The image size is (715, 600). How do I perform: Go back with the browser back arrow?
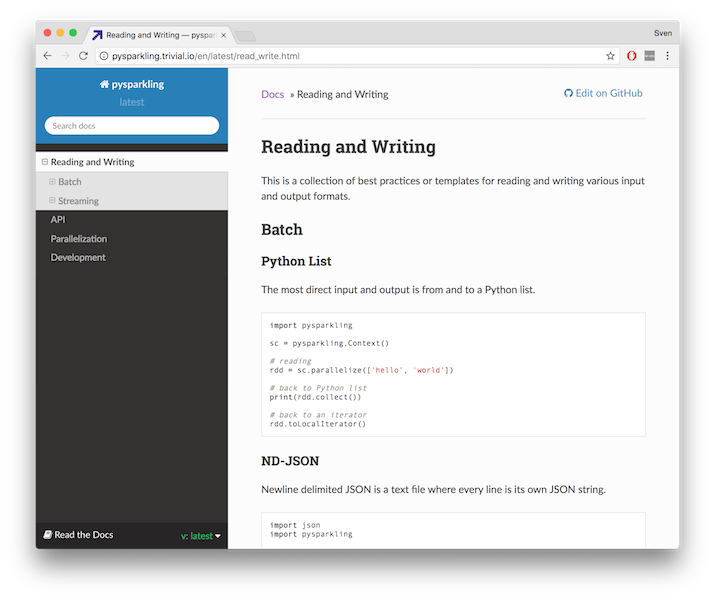47,56
